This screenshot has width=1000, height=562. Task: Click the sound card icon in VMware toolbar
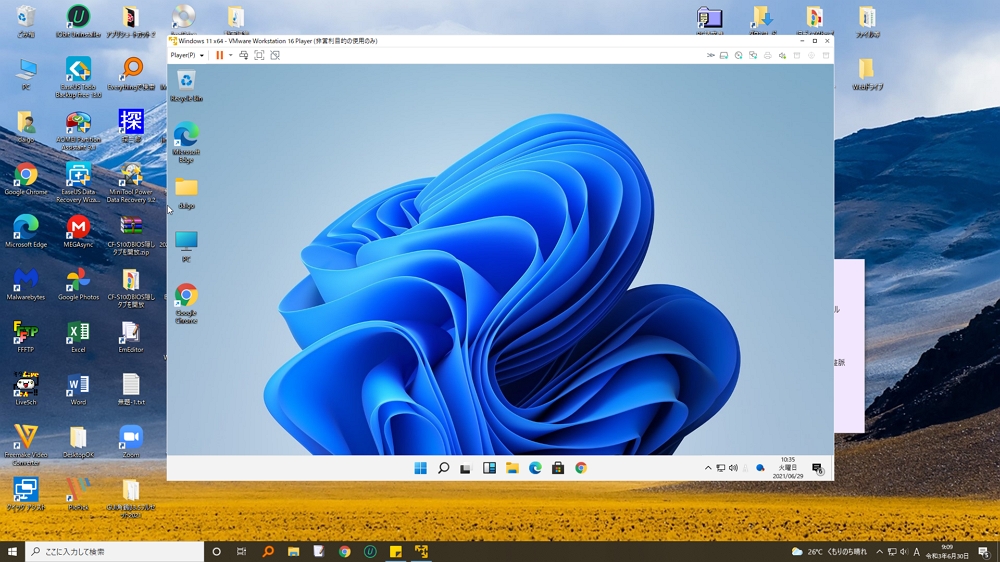783,55
